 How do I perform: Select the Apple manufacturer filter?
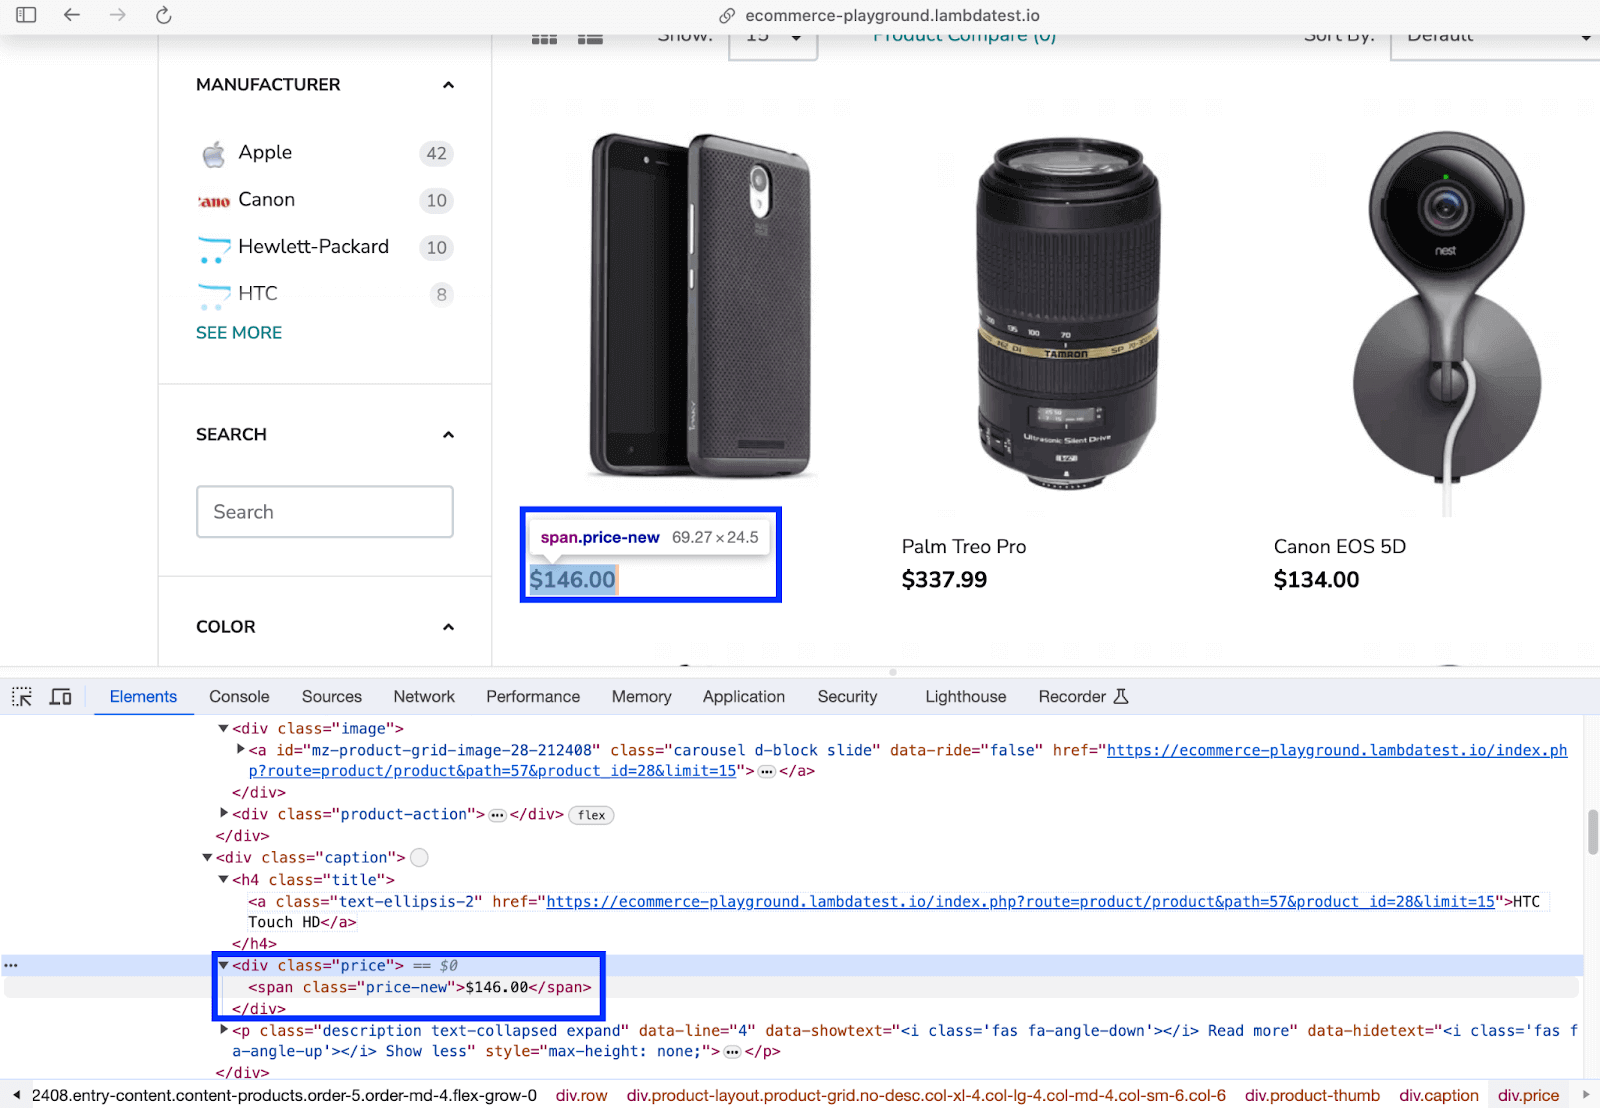(x=265, y=153)
